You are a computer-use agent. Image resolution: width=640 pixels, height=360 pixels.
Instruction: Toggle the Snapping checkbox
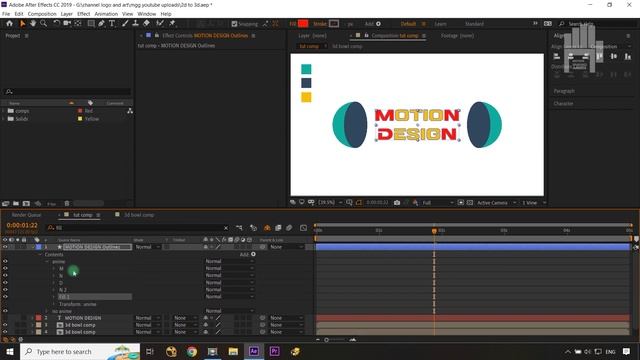[234, 24]
